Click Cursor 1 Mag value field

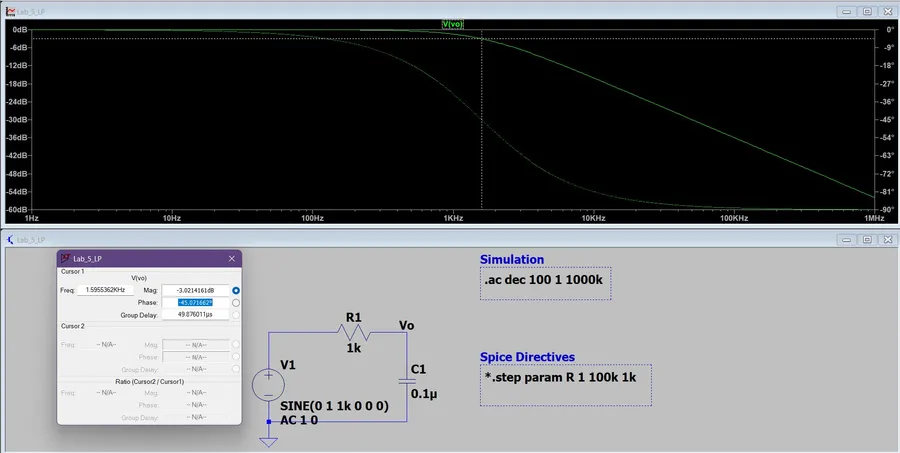point(196,291)
